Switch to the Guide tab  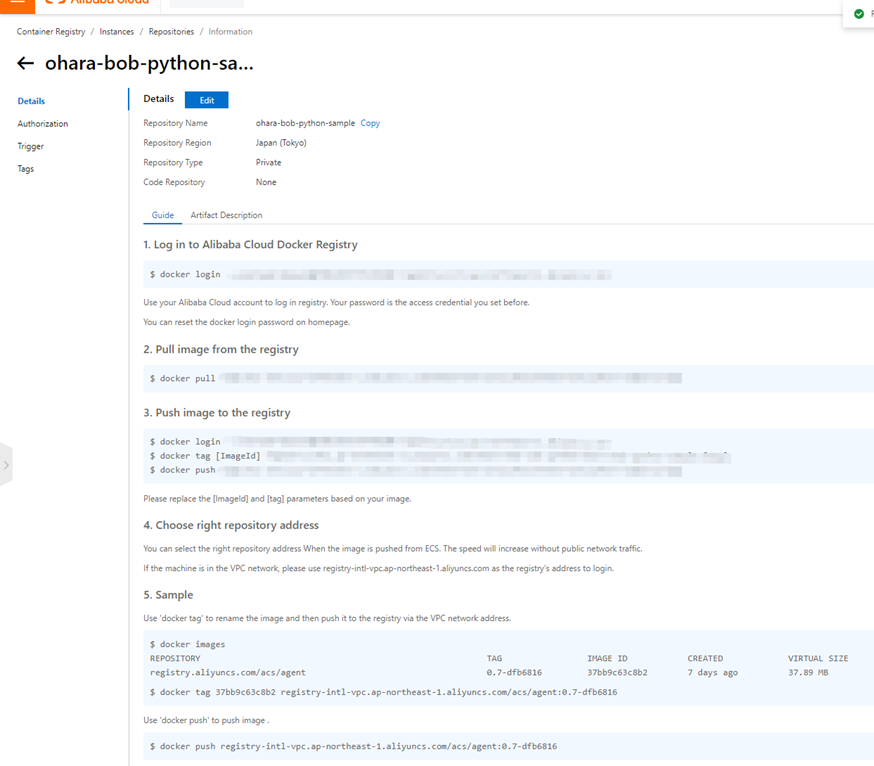click(163, 215)
